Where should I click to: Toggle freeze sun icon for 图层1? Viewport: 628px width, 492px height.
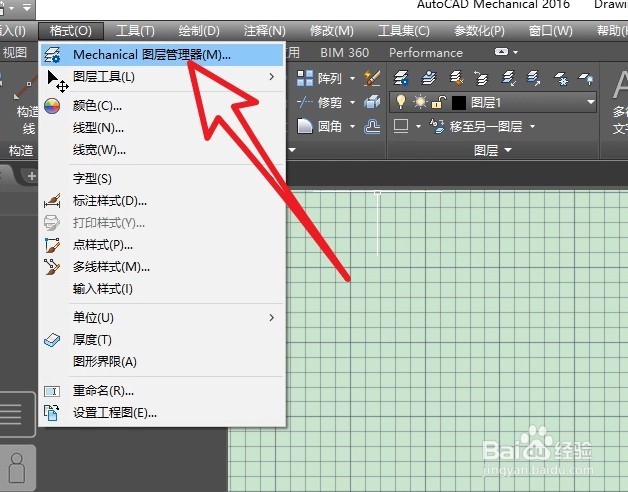pyautogui.click(x=420, y=103)
